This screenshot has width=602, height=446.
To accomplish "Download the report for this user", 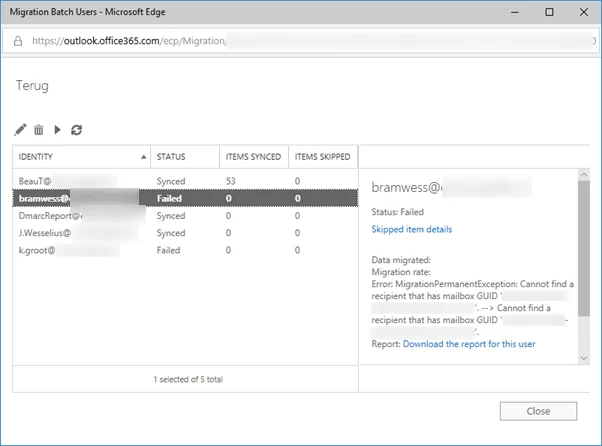I will [x=469, y=344].
